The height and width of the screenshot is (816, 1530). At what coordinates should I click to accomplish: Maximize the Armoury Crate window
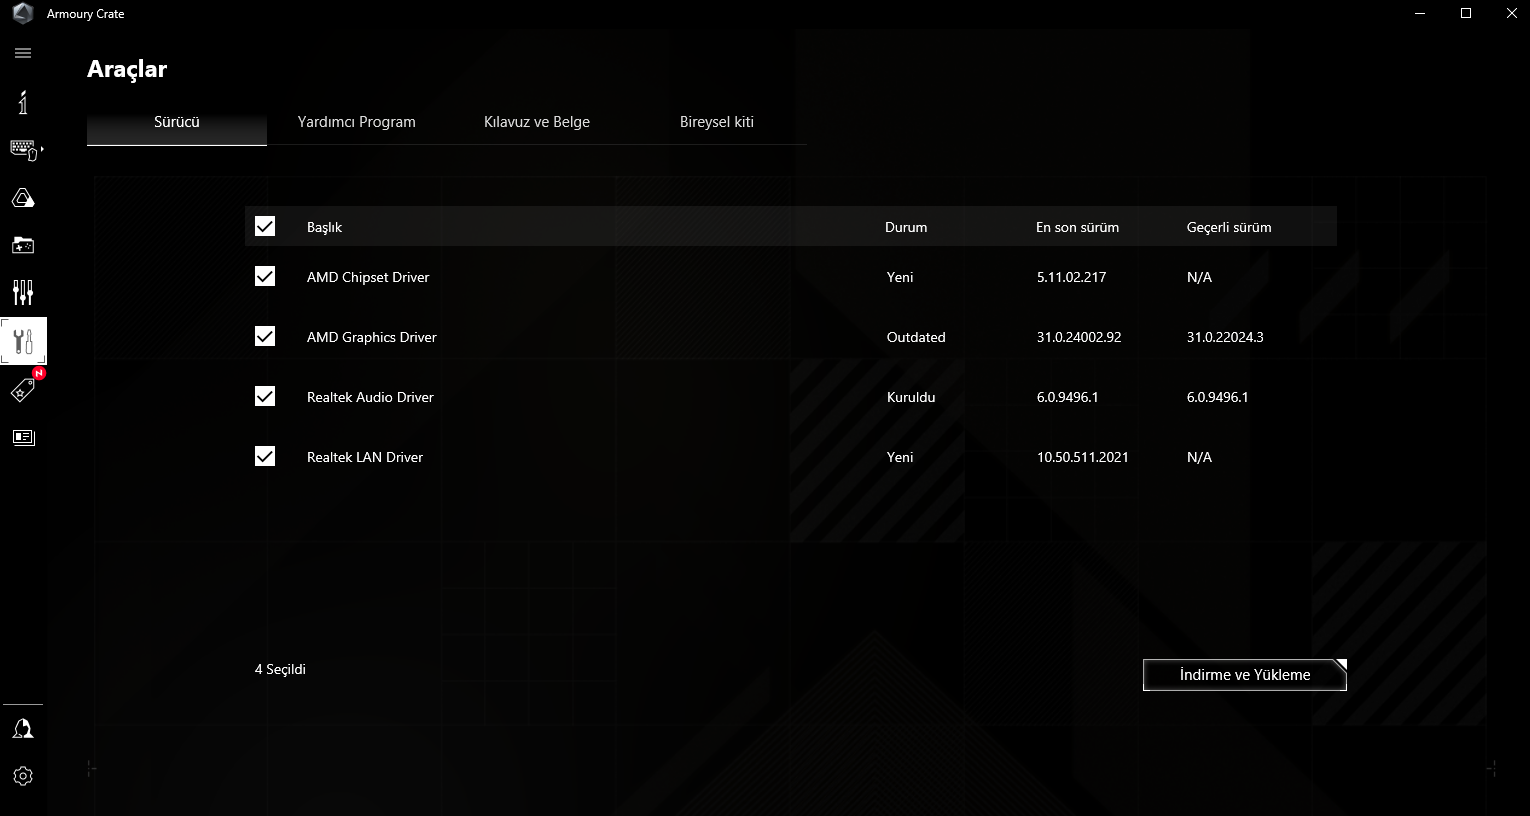coord(1466,13)
